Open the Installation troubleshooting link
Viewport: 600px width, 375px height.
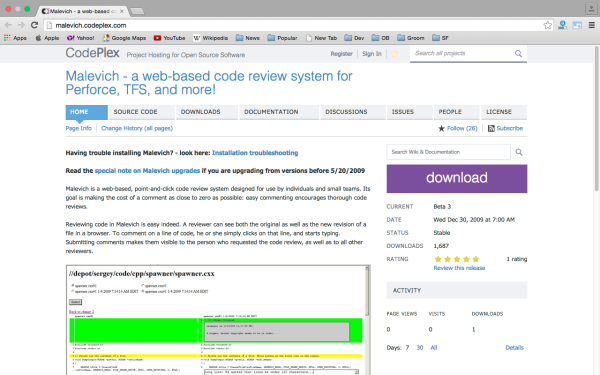point(255,153)
